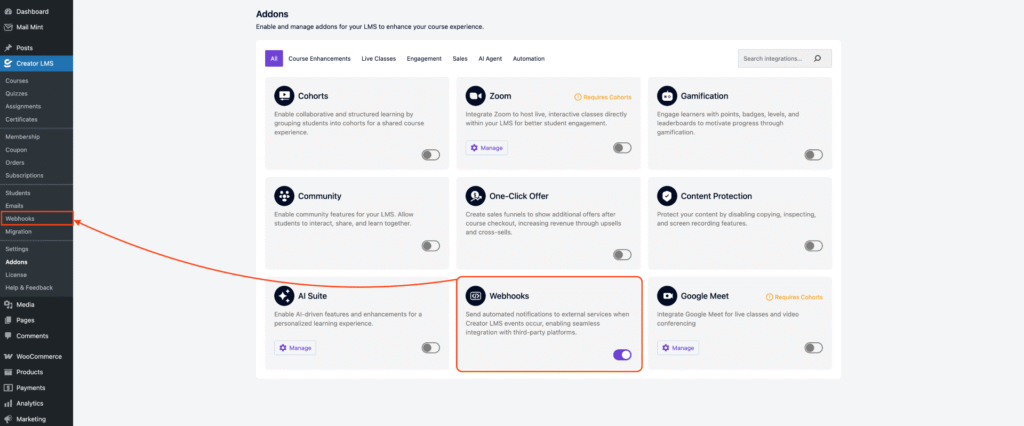Switch to Course Enhancements tab
This screenshot has width=1024, height=426.
pyautogui.click(x=319, y=59)
